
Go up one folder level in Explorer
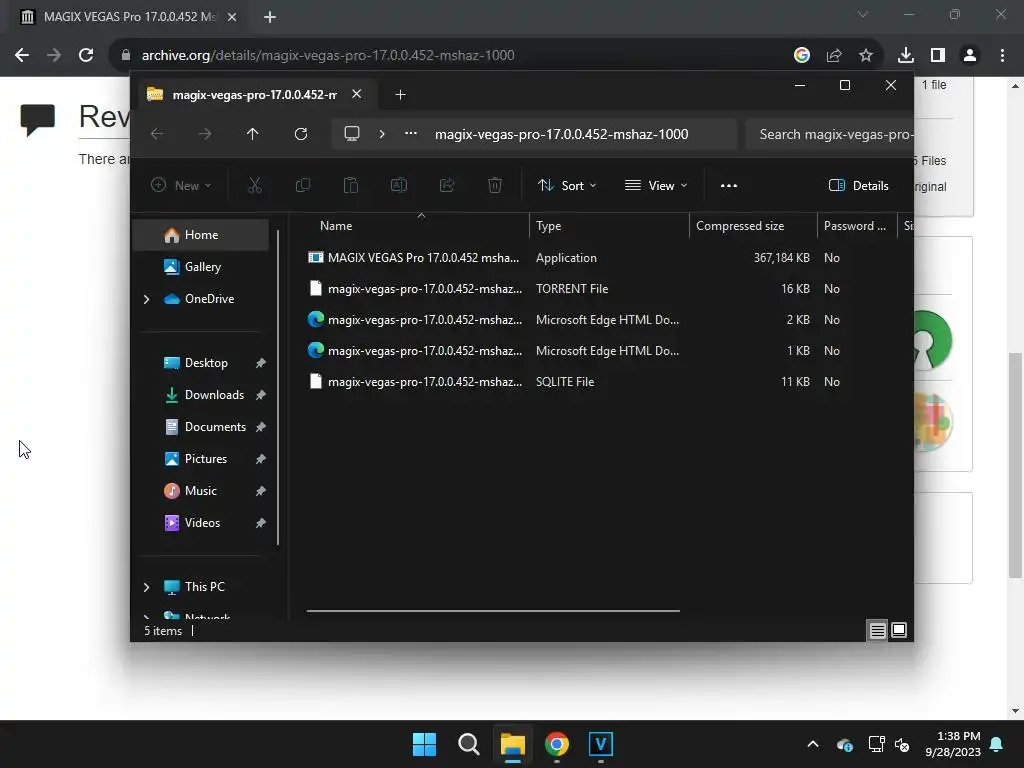[x=253, y=134]
